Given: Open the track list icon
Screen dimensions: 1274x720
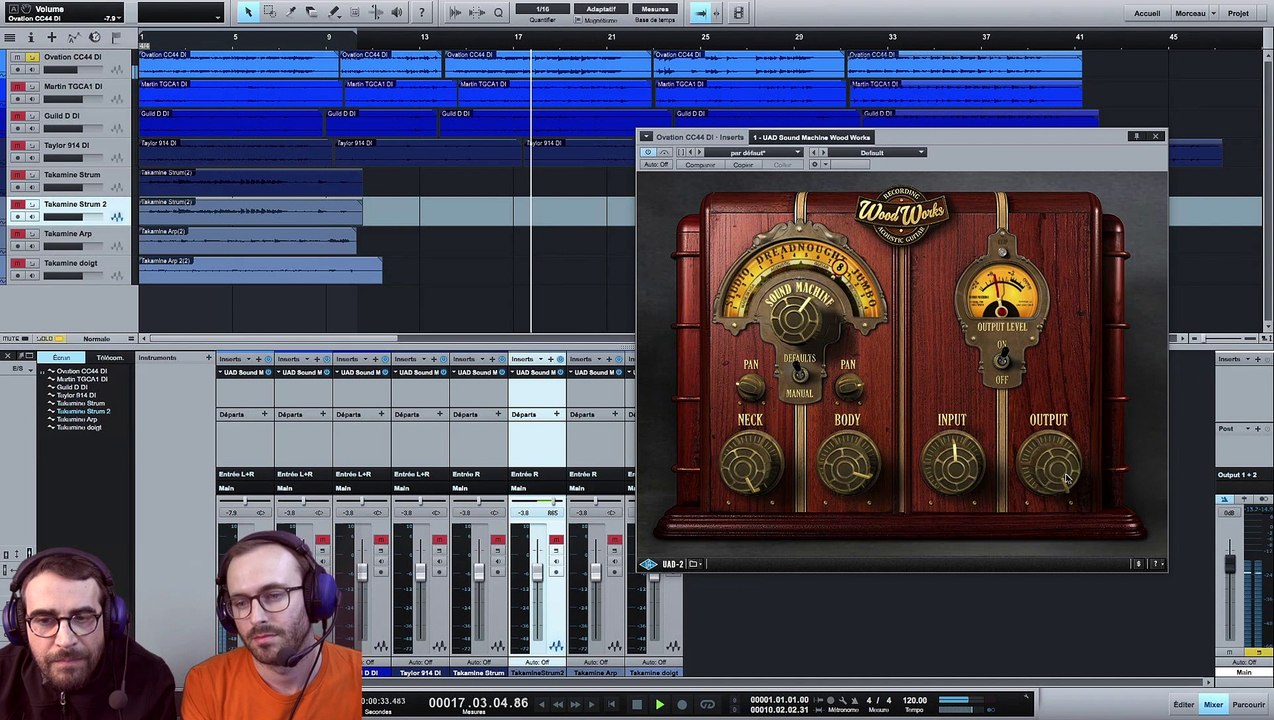Looking at the screenshot, I should [x=10, y=38].
